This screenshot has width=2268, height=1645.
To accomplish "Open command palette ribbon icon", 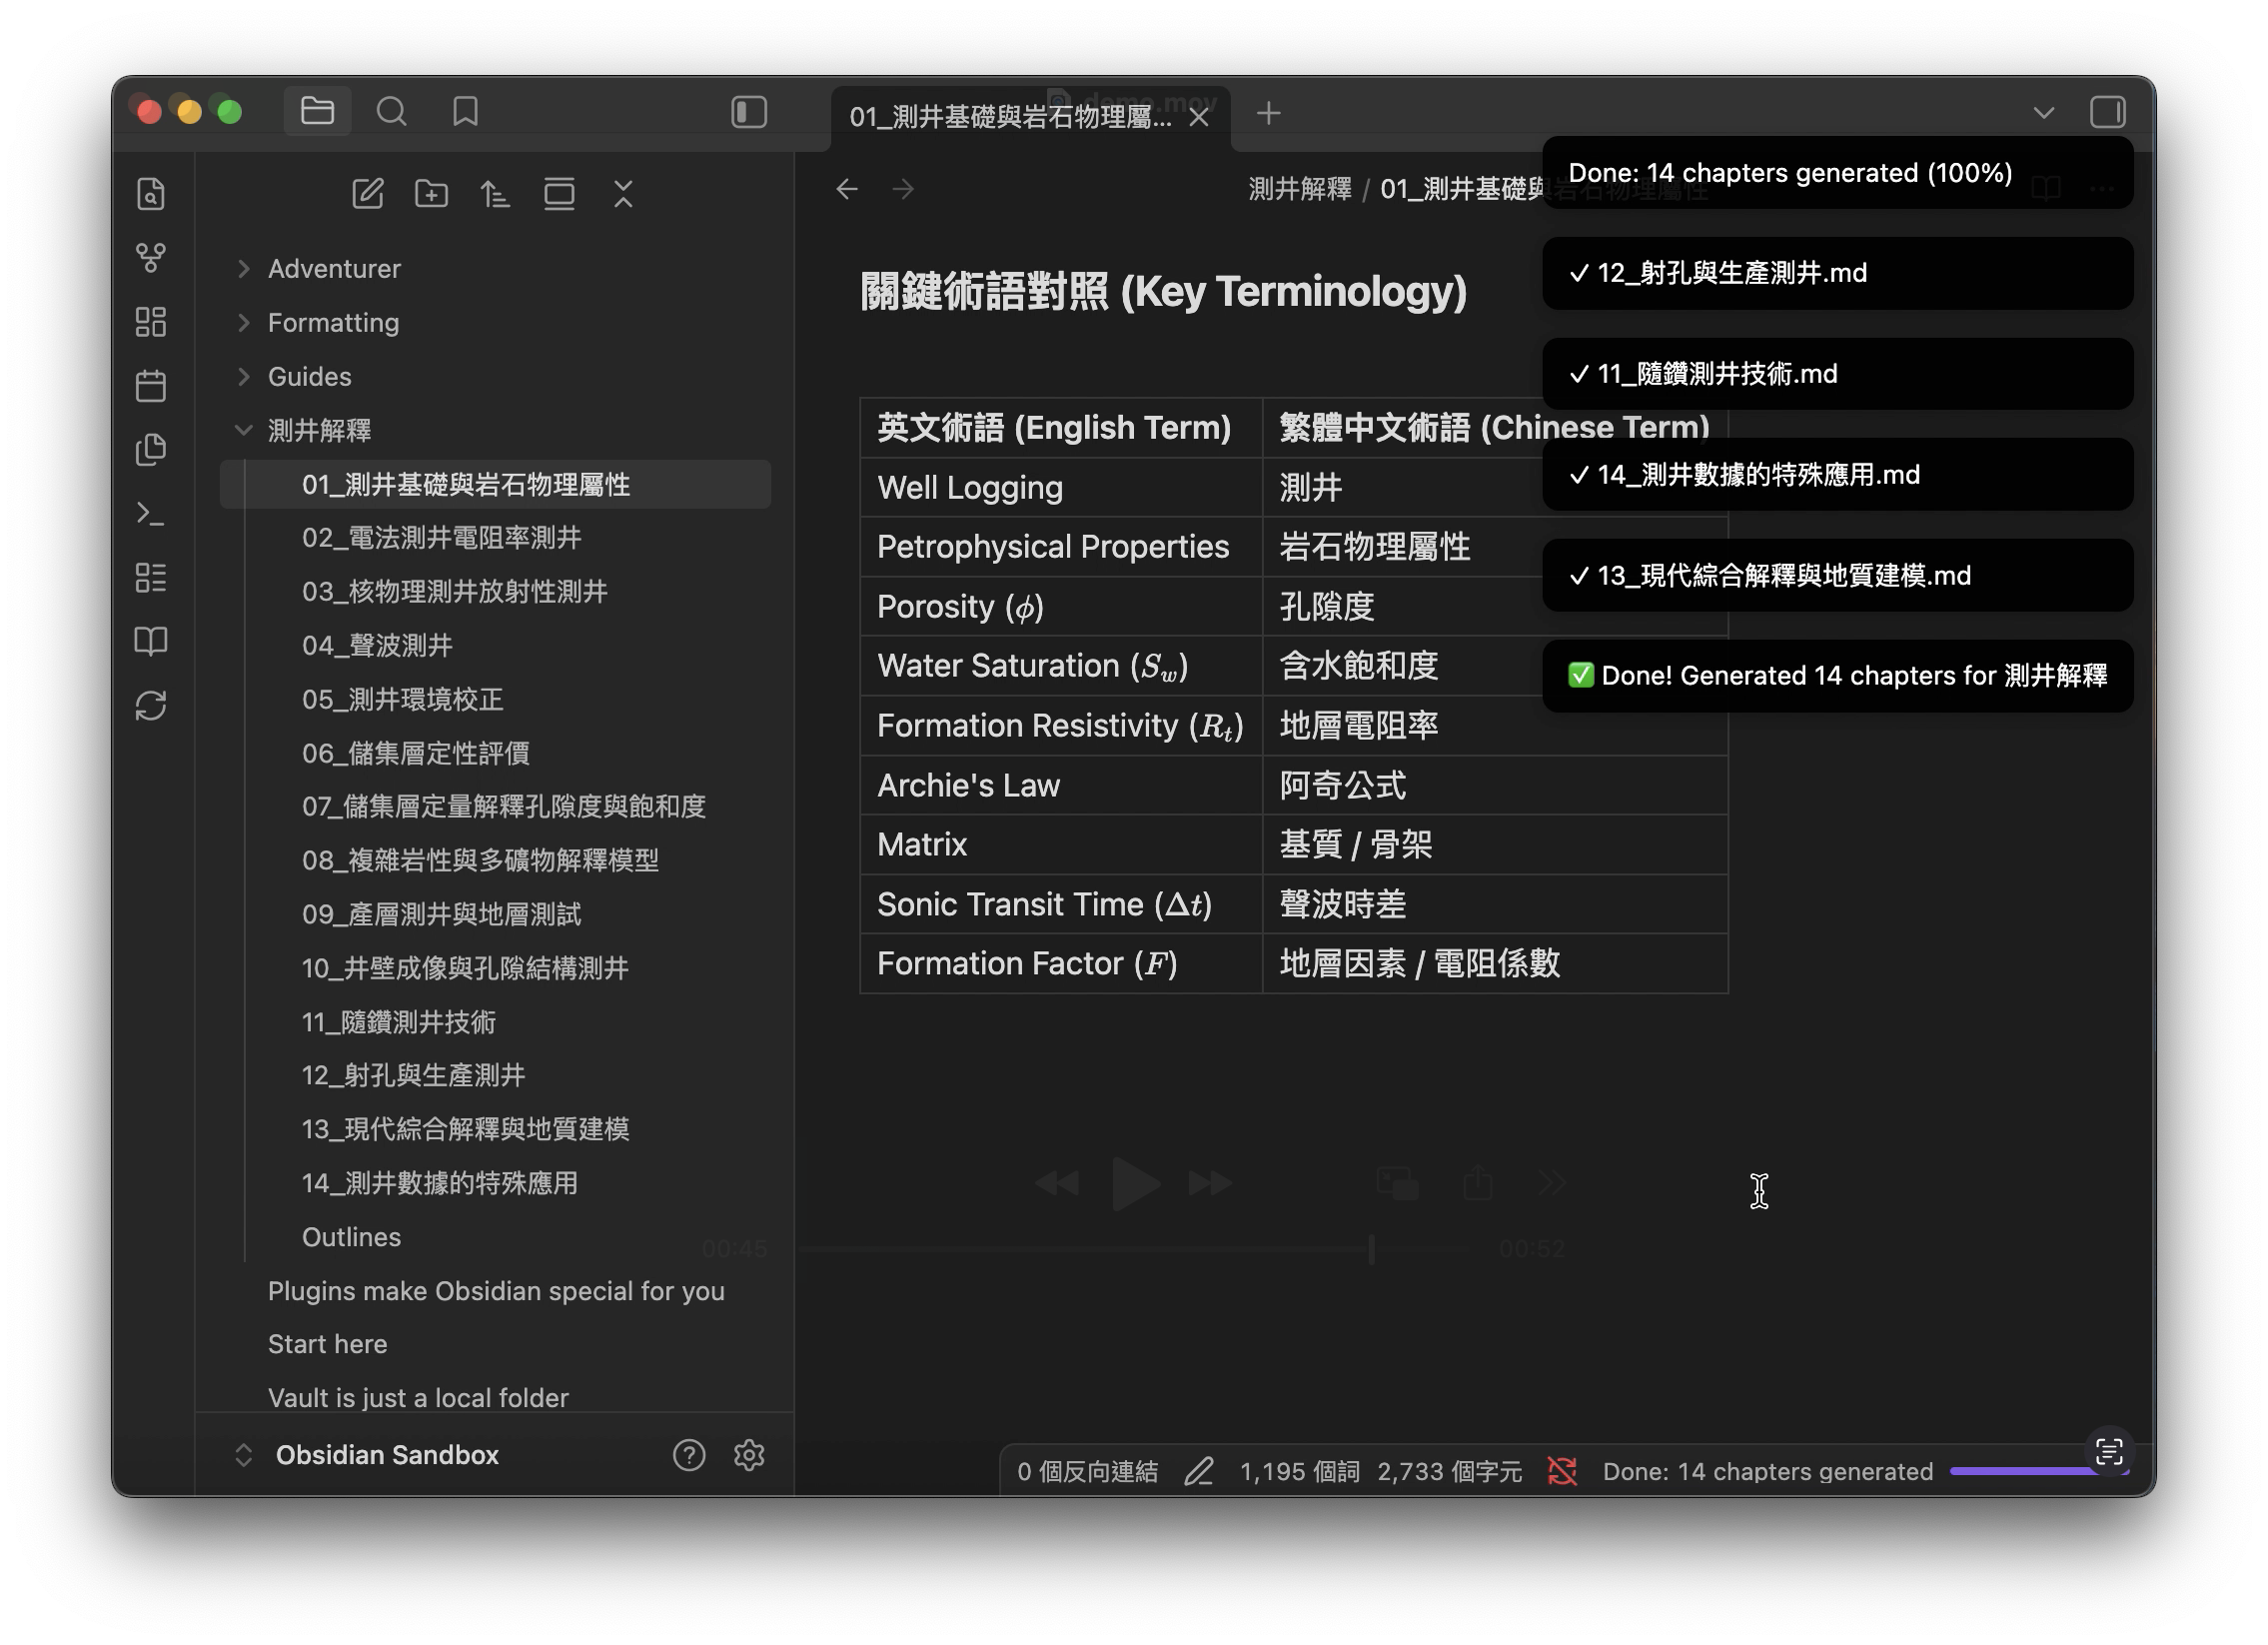I will click(151, 514).
